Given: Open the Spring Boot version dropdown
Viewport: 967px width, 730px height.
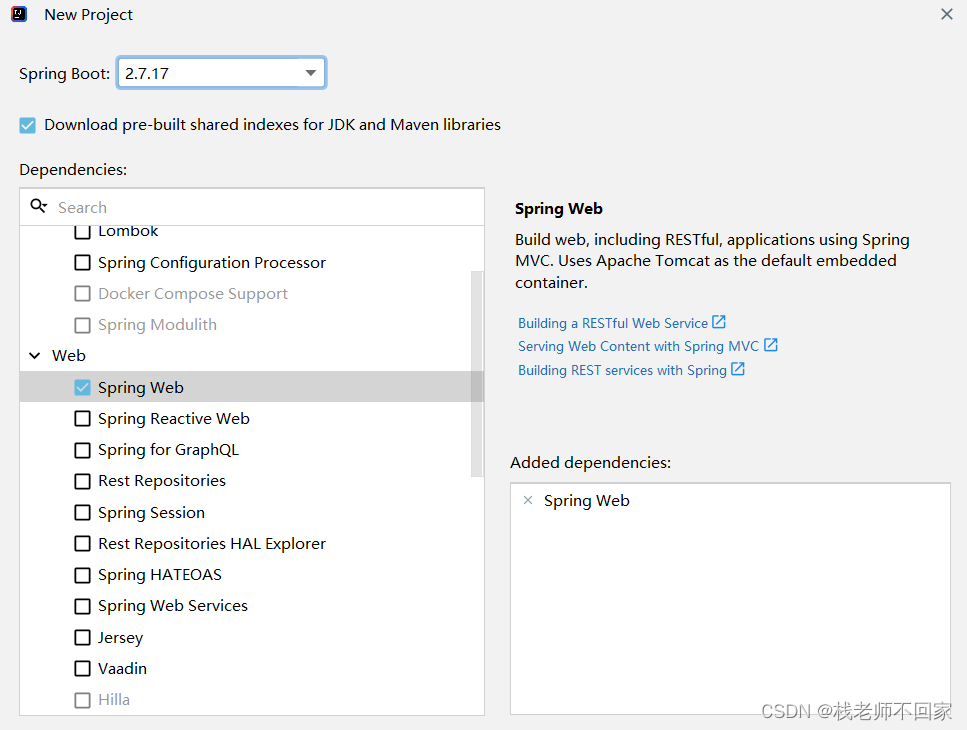Looking at the screenshot, I should (221, 73).
